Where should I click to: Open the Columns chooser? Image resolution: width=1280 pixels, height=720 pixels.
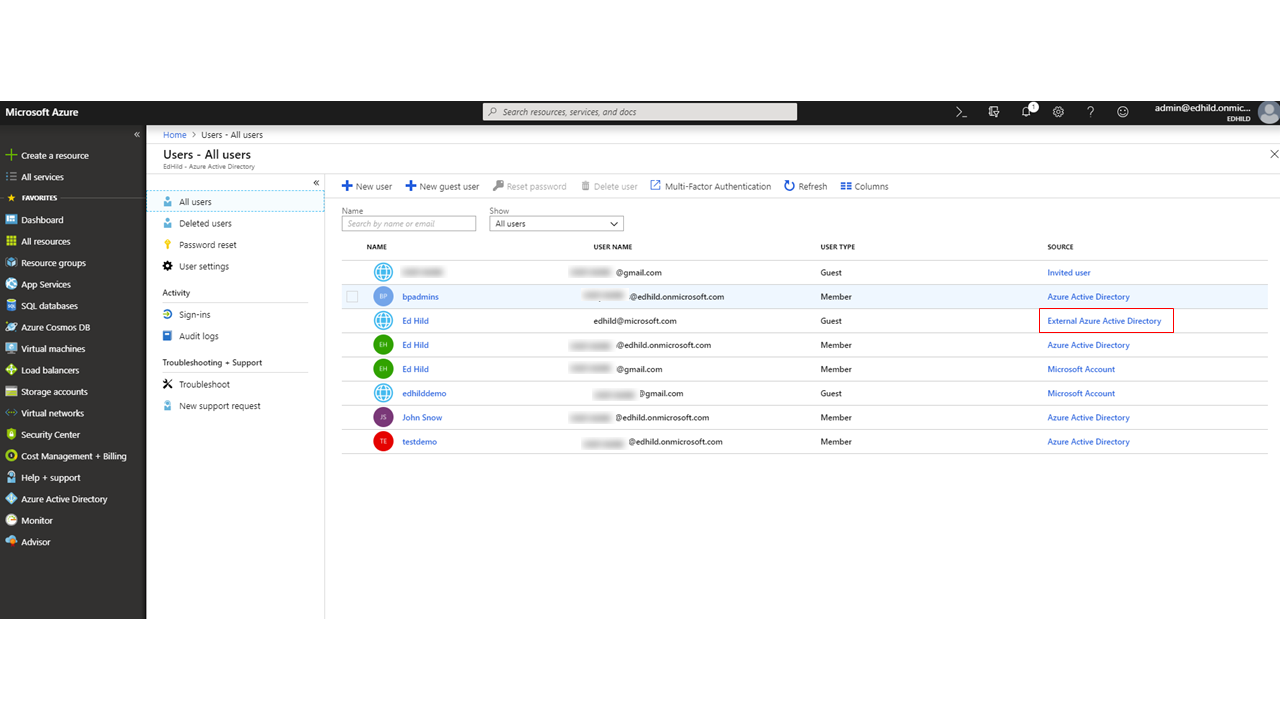(x=865, y=186)
